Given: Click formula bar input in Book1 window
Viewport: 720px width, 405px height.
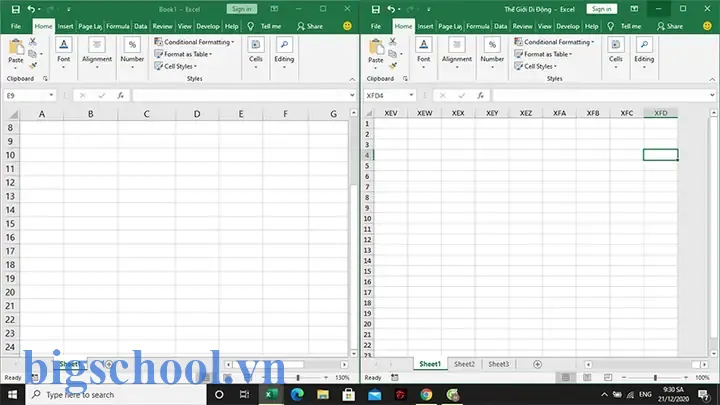Looking at the screenshot, I should (241, 96).
